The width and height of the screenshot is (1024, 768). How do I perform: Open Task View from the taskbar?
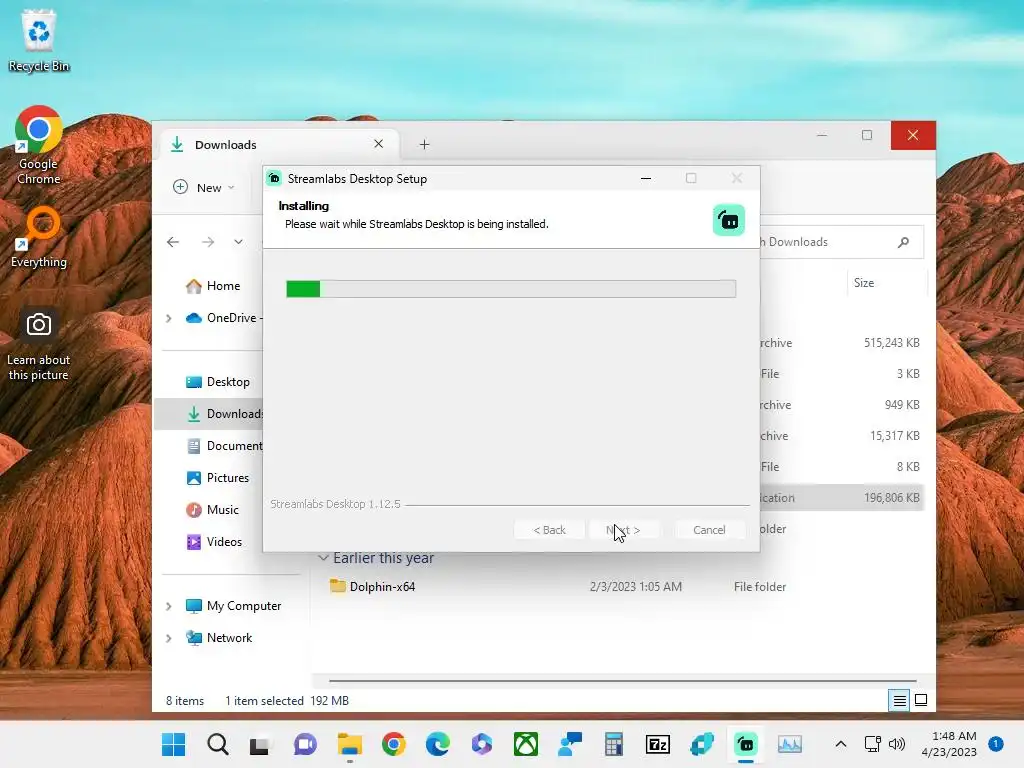click(260, 744)
